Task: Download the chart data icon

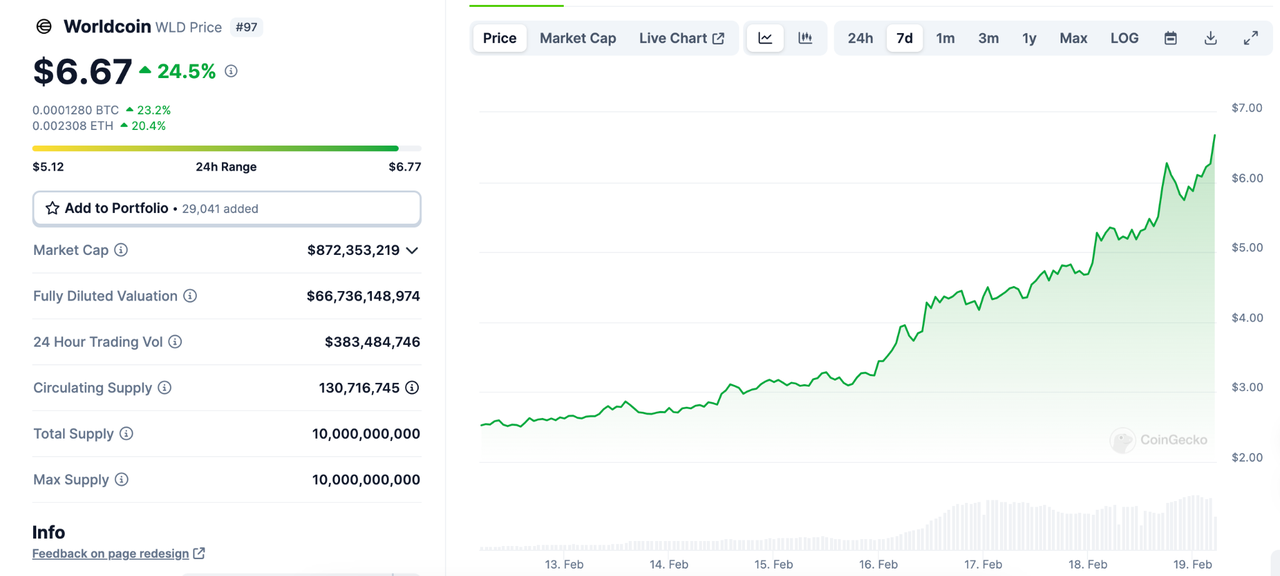Action: point(1210,38)
